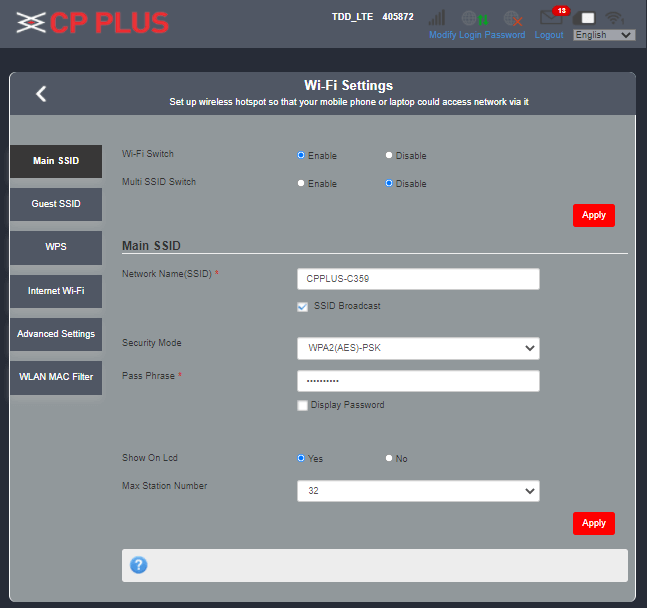The image size is (647, 608).
Task: Open the English language selector
Action: (x=604, y=35)
